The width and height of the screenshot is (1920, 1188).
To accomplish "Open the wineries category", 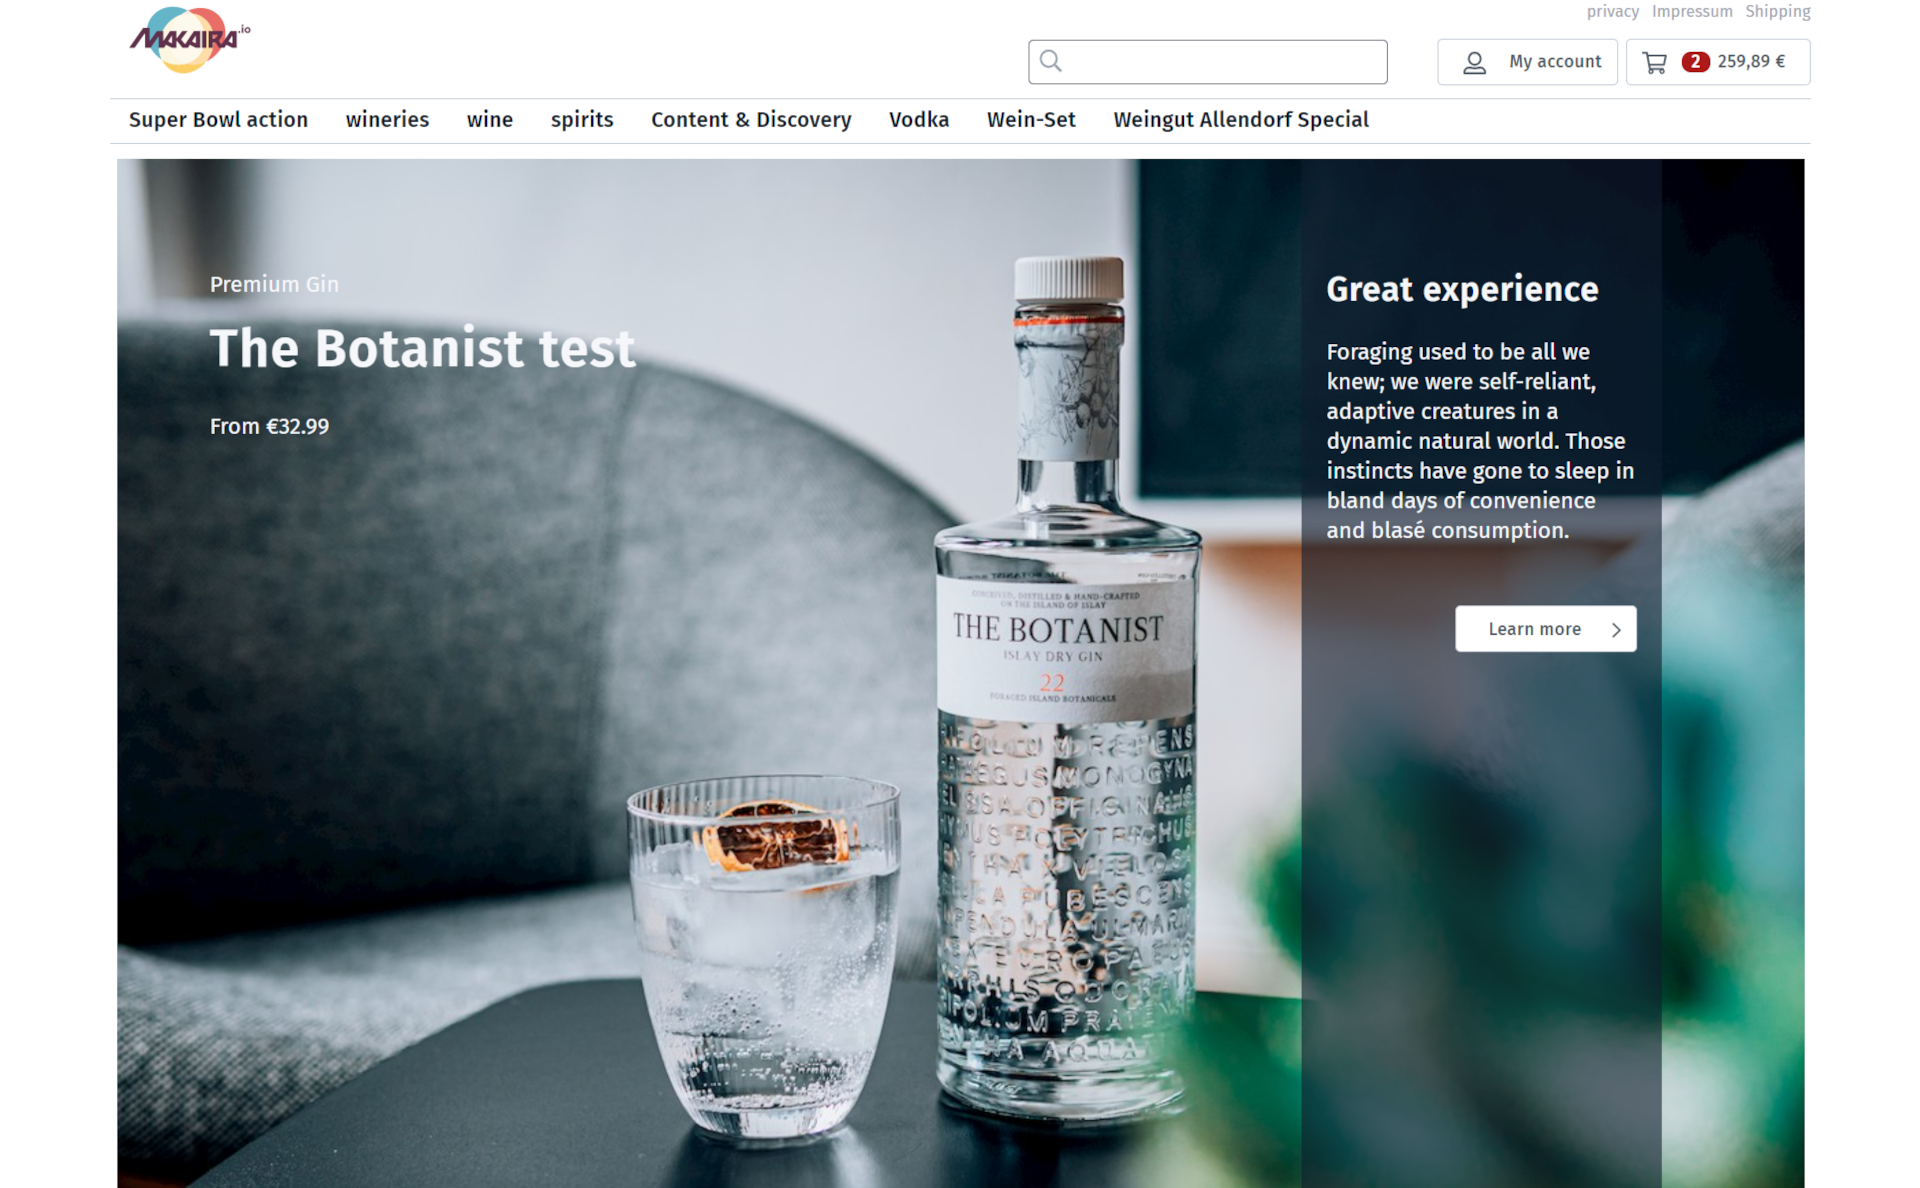I will (x=387, y=120).
